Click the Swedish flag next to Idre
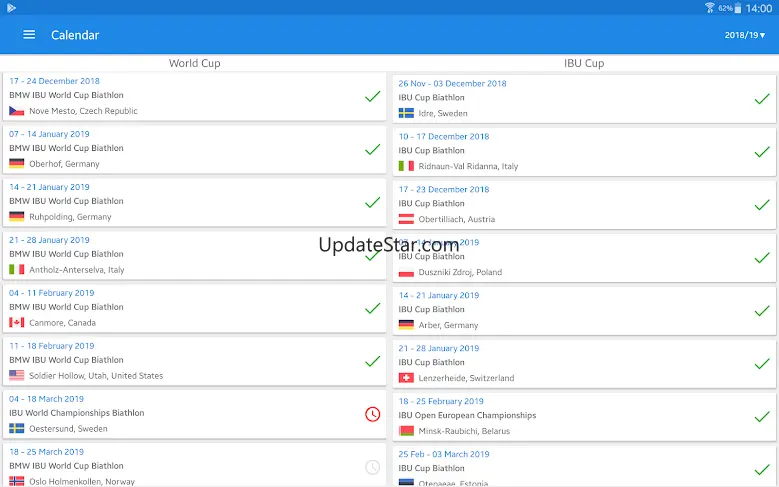The image size is (779, 487). [406, 113]
